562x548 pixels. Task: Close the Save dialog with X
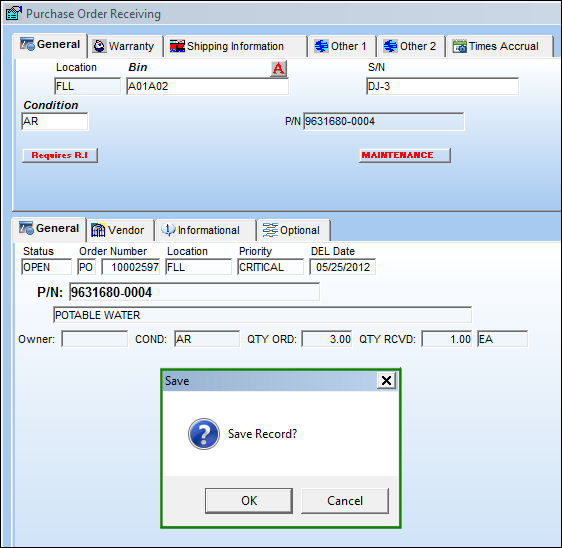pyautogui.click(x=386, y=380)
